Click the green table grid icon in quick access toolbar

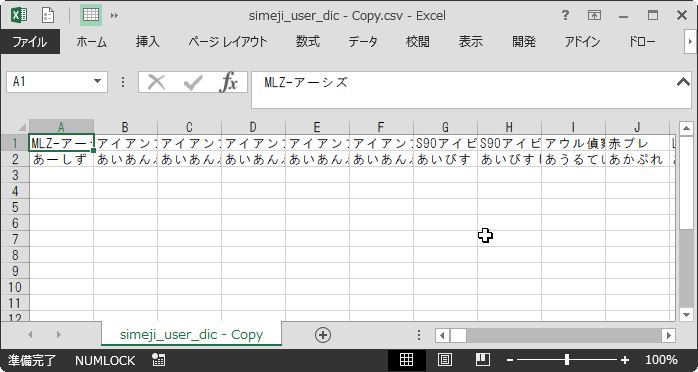click(x=91, y=16)
